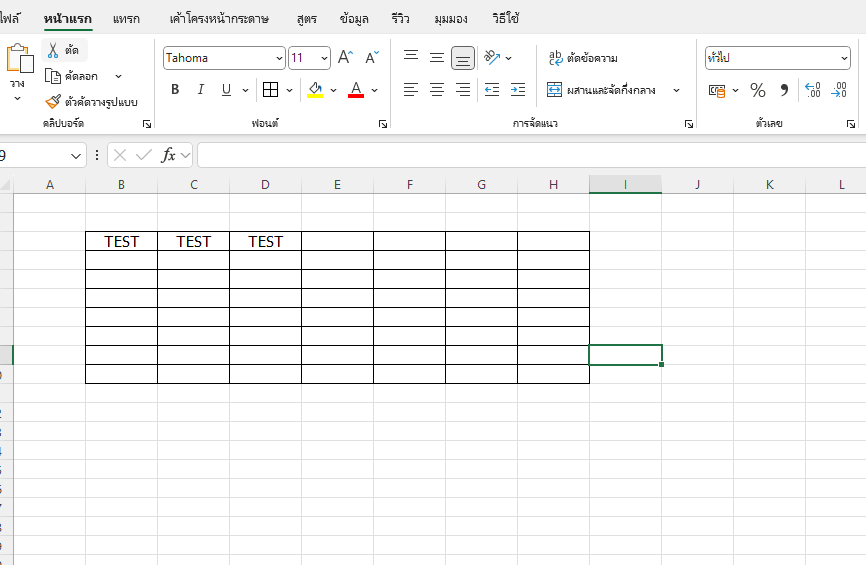This screenshot has height=565, width=866.
Task: Open the Tahoma font name dropdown
Action: [279, 58]
